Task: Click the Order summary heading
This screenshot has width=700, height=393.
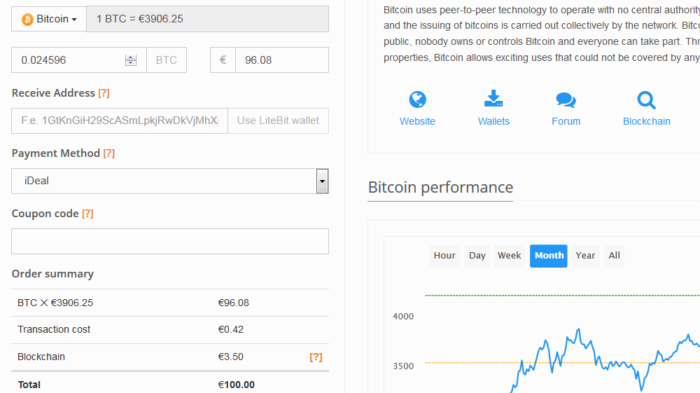Action: tap(53, 274)
